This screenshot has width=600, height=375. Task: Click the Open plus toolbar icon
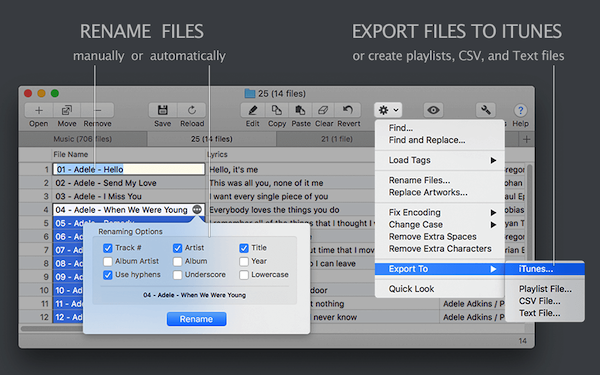coord(39,111)
